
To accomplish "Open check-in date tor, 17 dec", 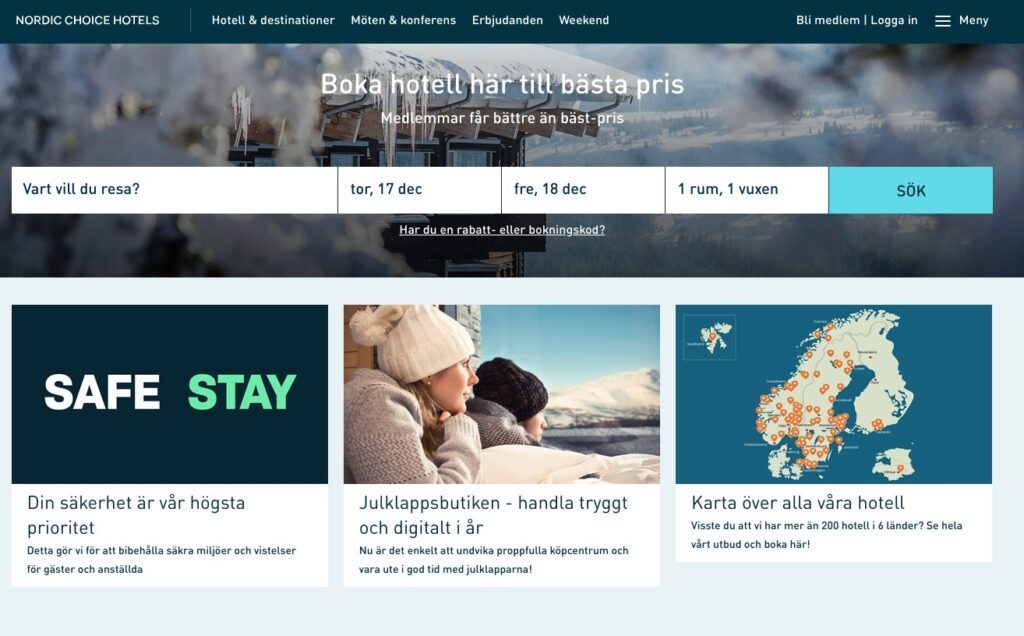I will click(419, 190).
